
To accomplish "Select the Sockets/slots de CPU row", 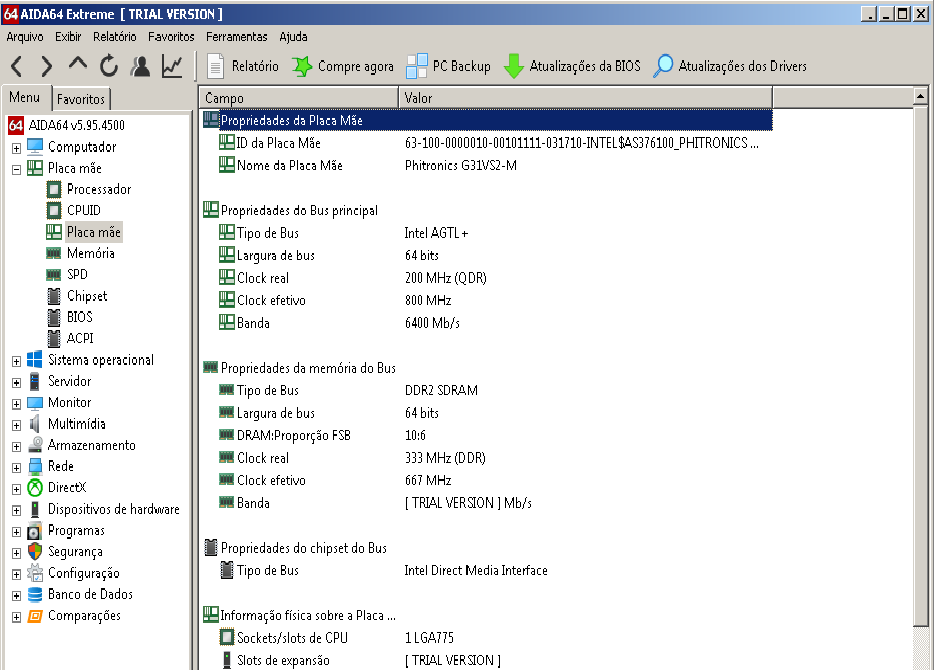I will pyautogui.click(x=487, y=638).
